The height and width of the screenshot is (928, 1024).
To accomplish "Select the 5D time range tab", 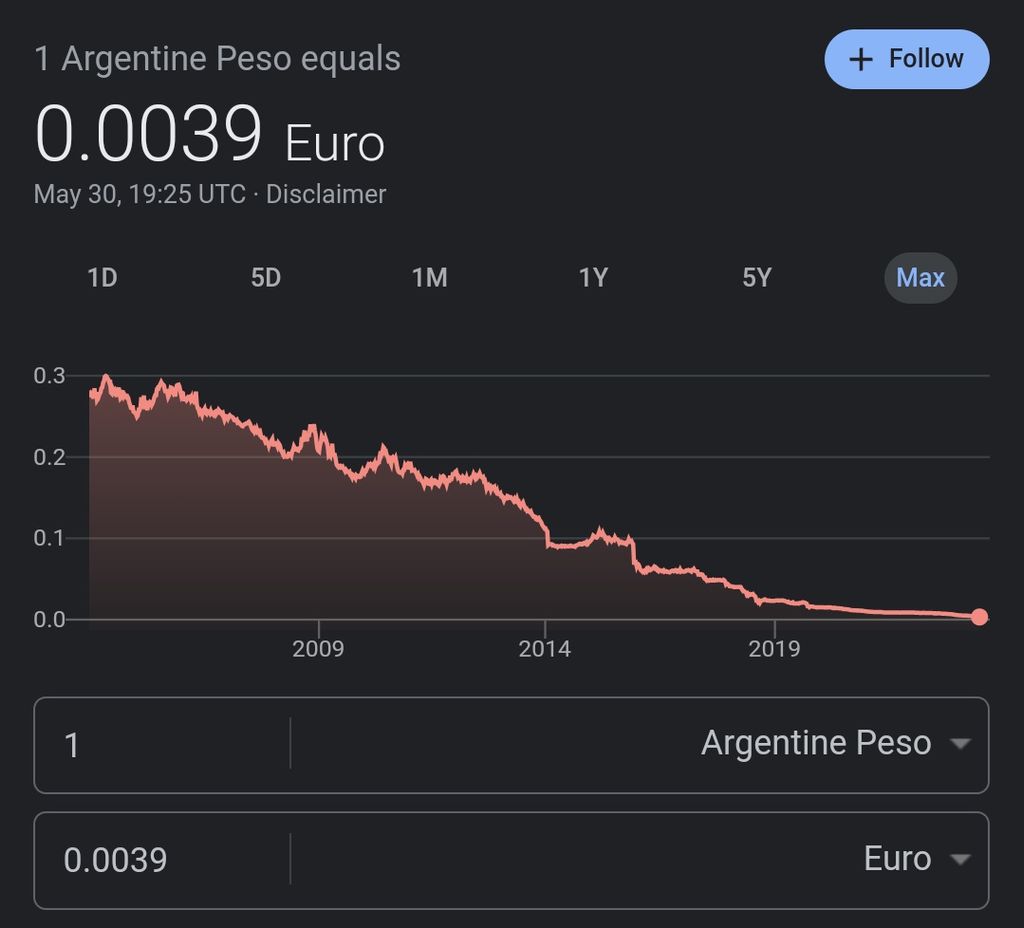I will click(x=266, y=277).
